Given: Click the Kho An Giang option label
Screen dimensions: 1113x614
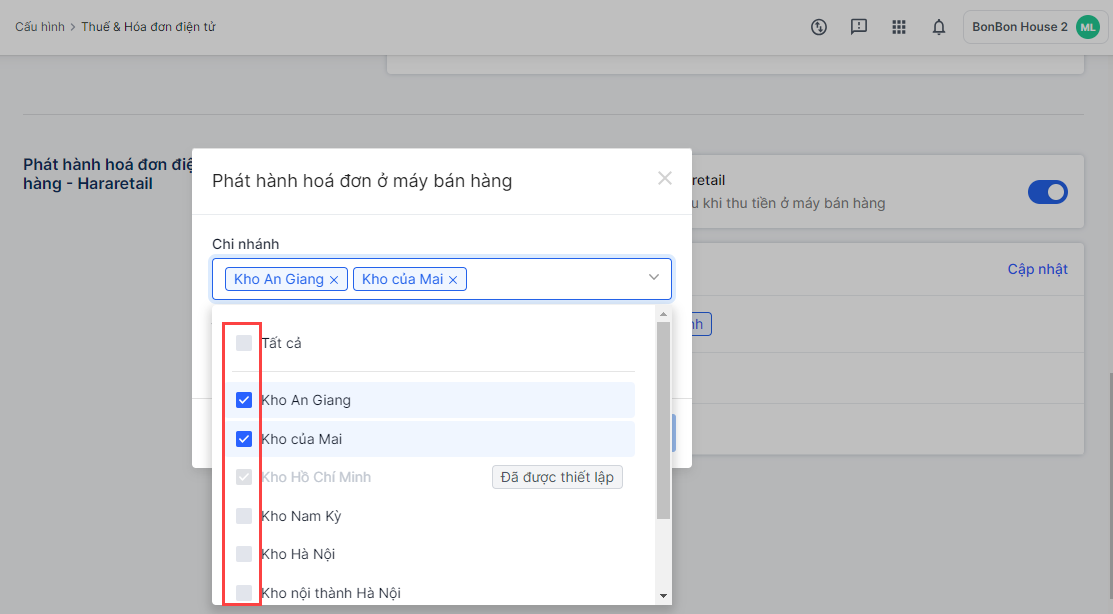Looking at the screenshot, I should (306, 400).
